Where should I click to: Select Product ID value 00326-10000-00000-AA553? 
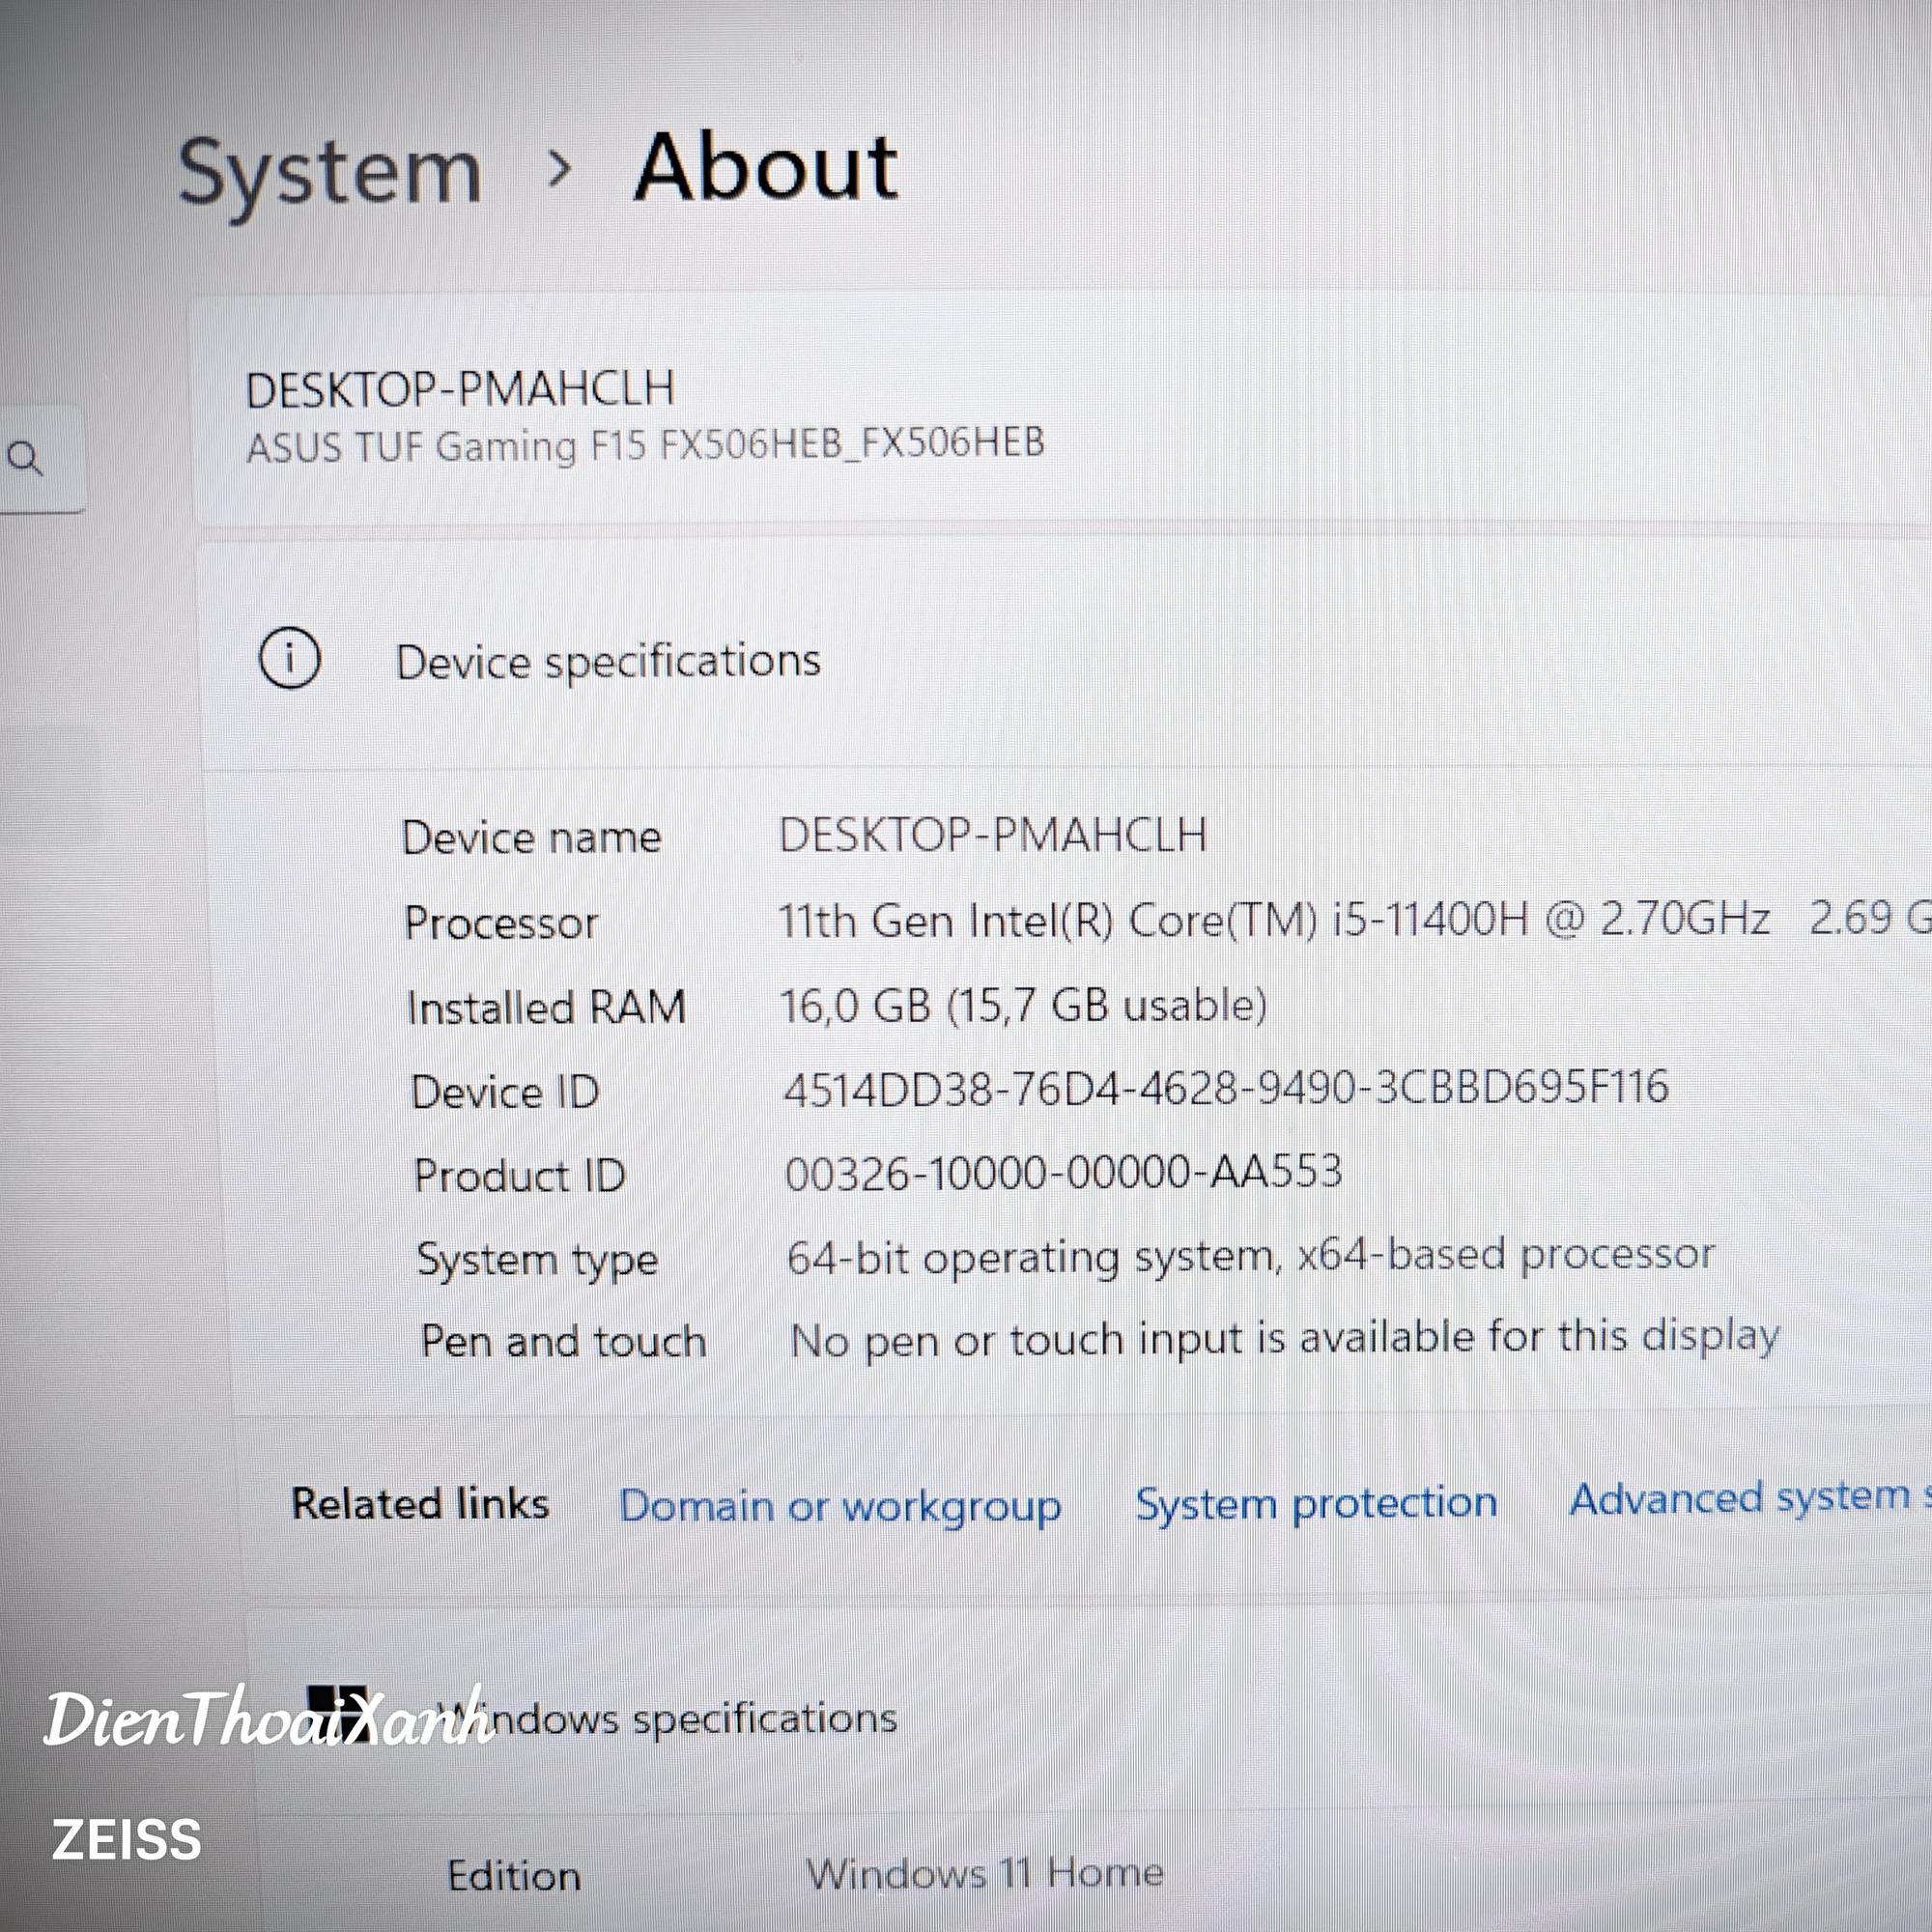[x=1063, y=1172]
